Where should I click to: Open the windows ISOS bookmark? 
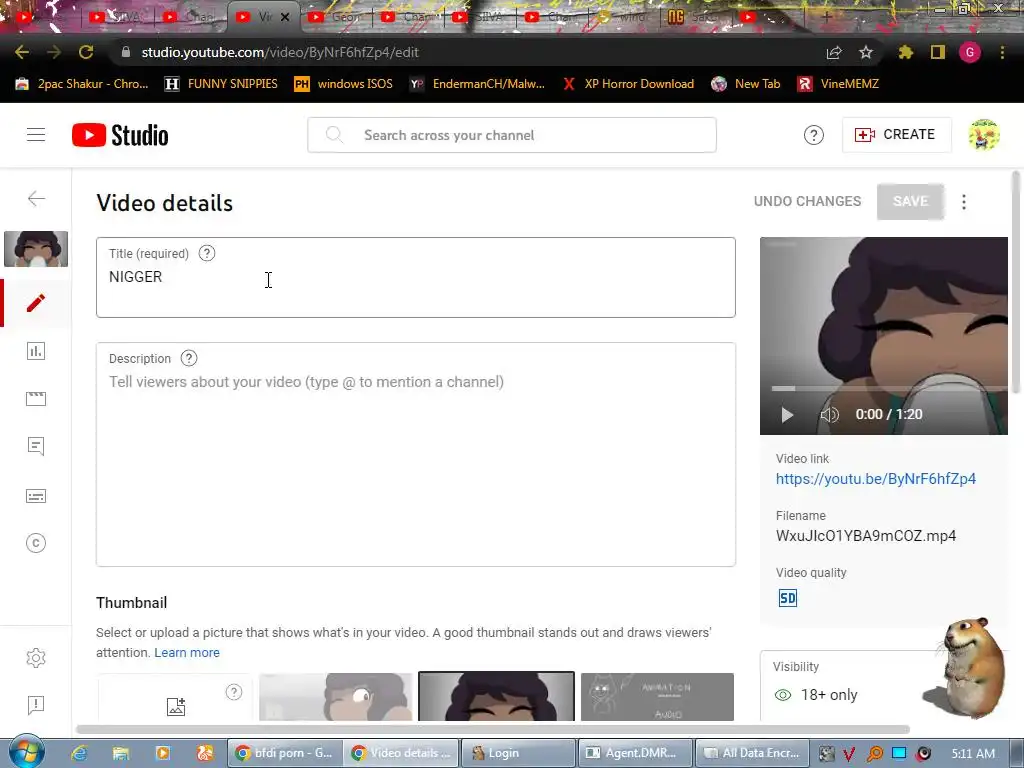coord(344,84)
